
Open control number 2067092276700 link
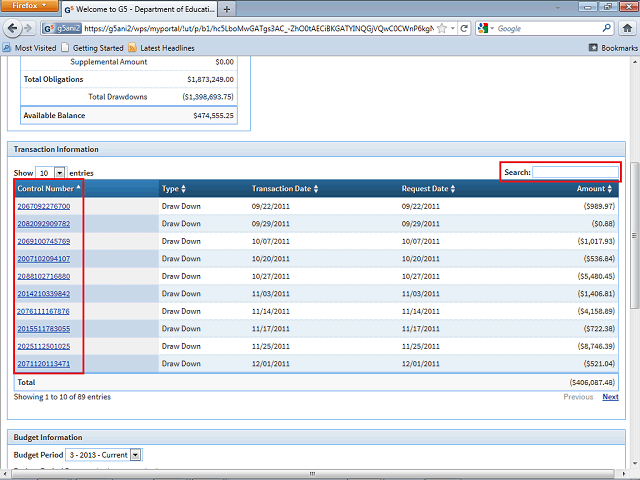(x=43, y=206)
